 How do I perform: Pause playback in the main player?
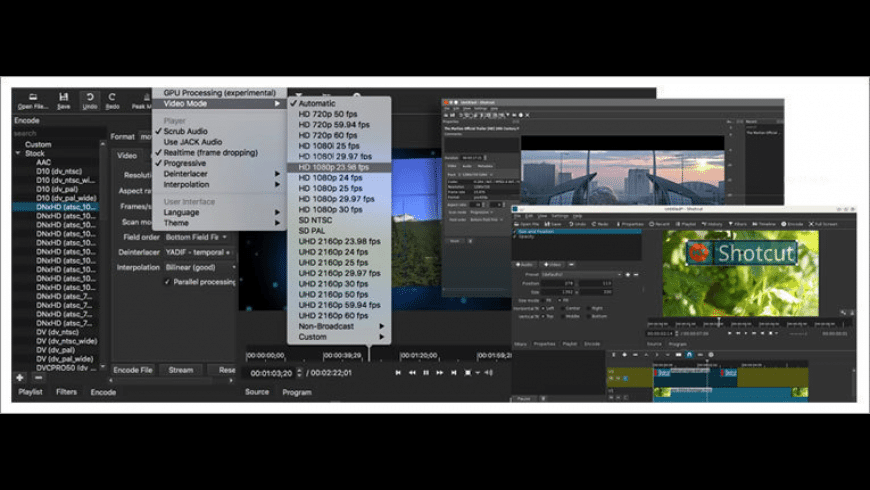pos(426,372)
